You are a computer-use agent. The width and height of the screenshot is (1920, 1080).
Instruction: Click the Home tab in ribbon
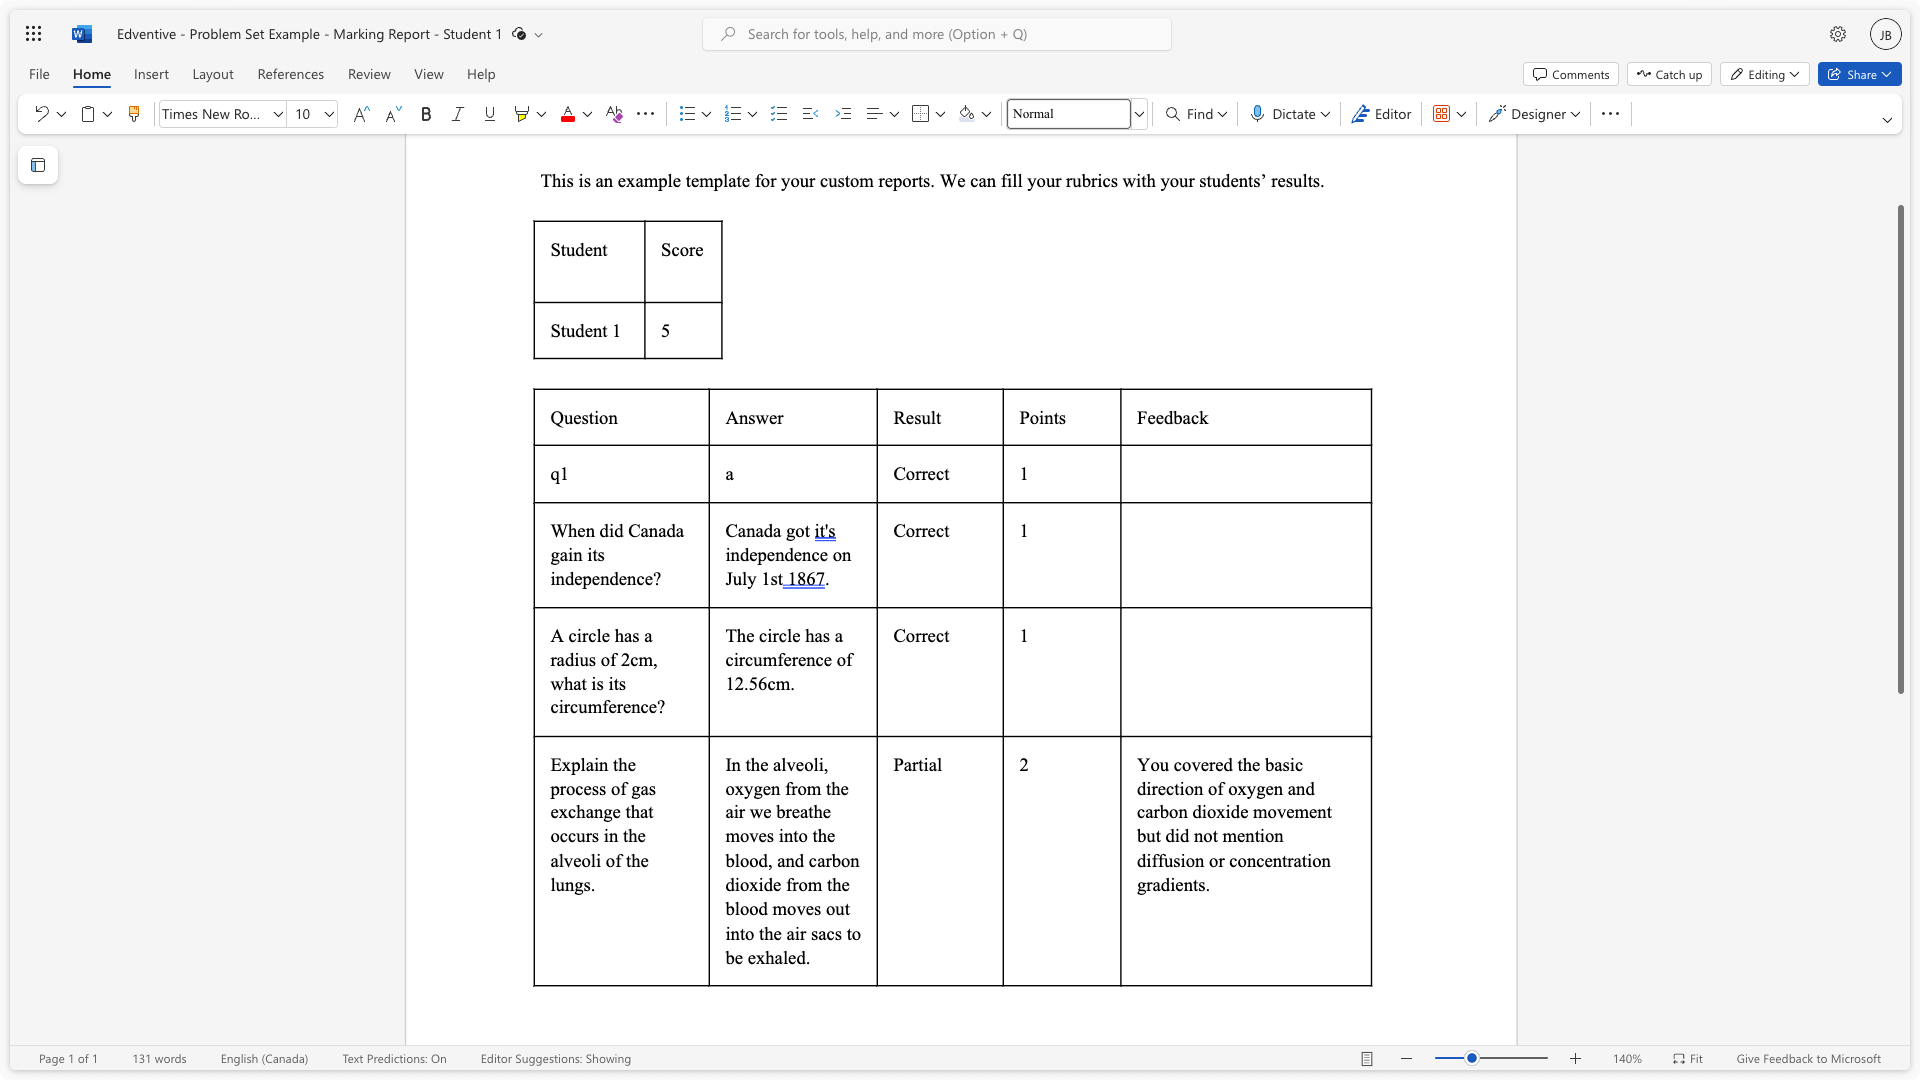(x=92, y=74)
